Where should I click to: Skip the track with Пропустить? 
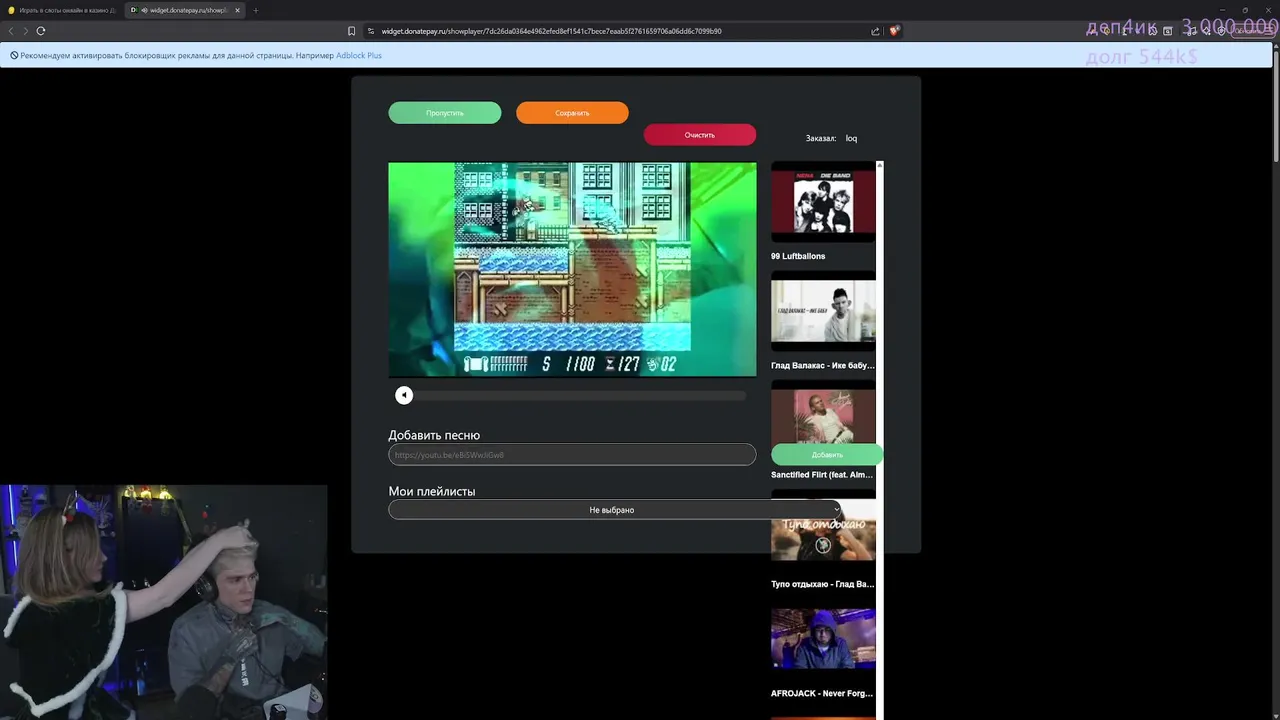pos(445,113)
